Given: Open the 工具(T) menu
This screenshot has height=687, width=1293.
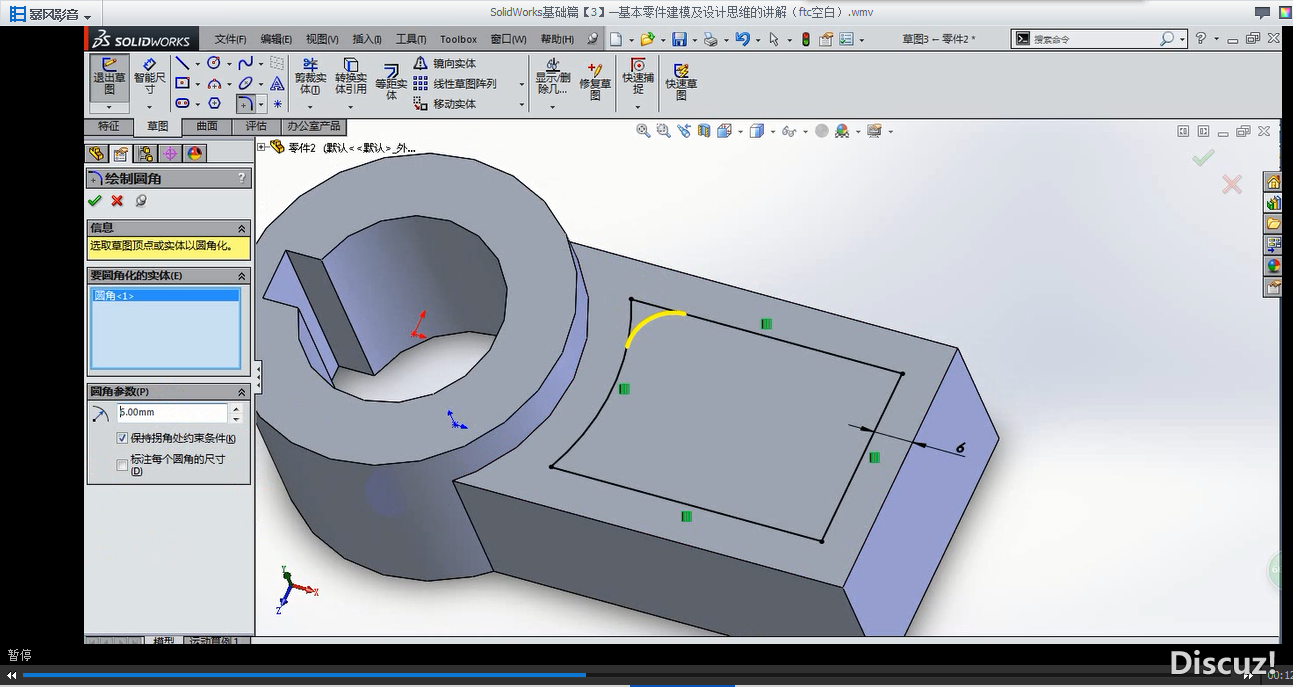Looking at the screenshot, I should pos(411,39).
